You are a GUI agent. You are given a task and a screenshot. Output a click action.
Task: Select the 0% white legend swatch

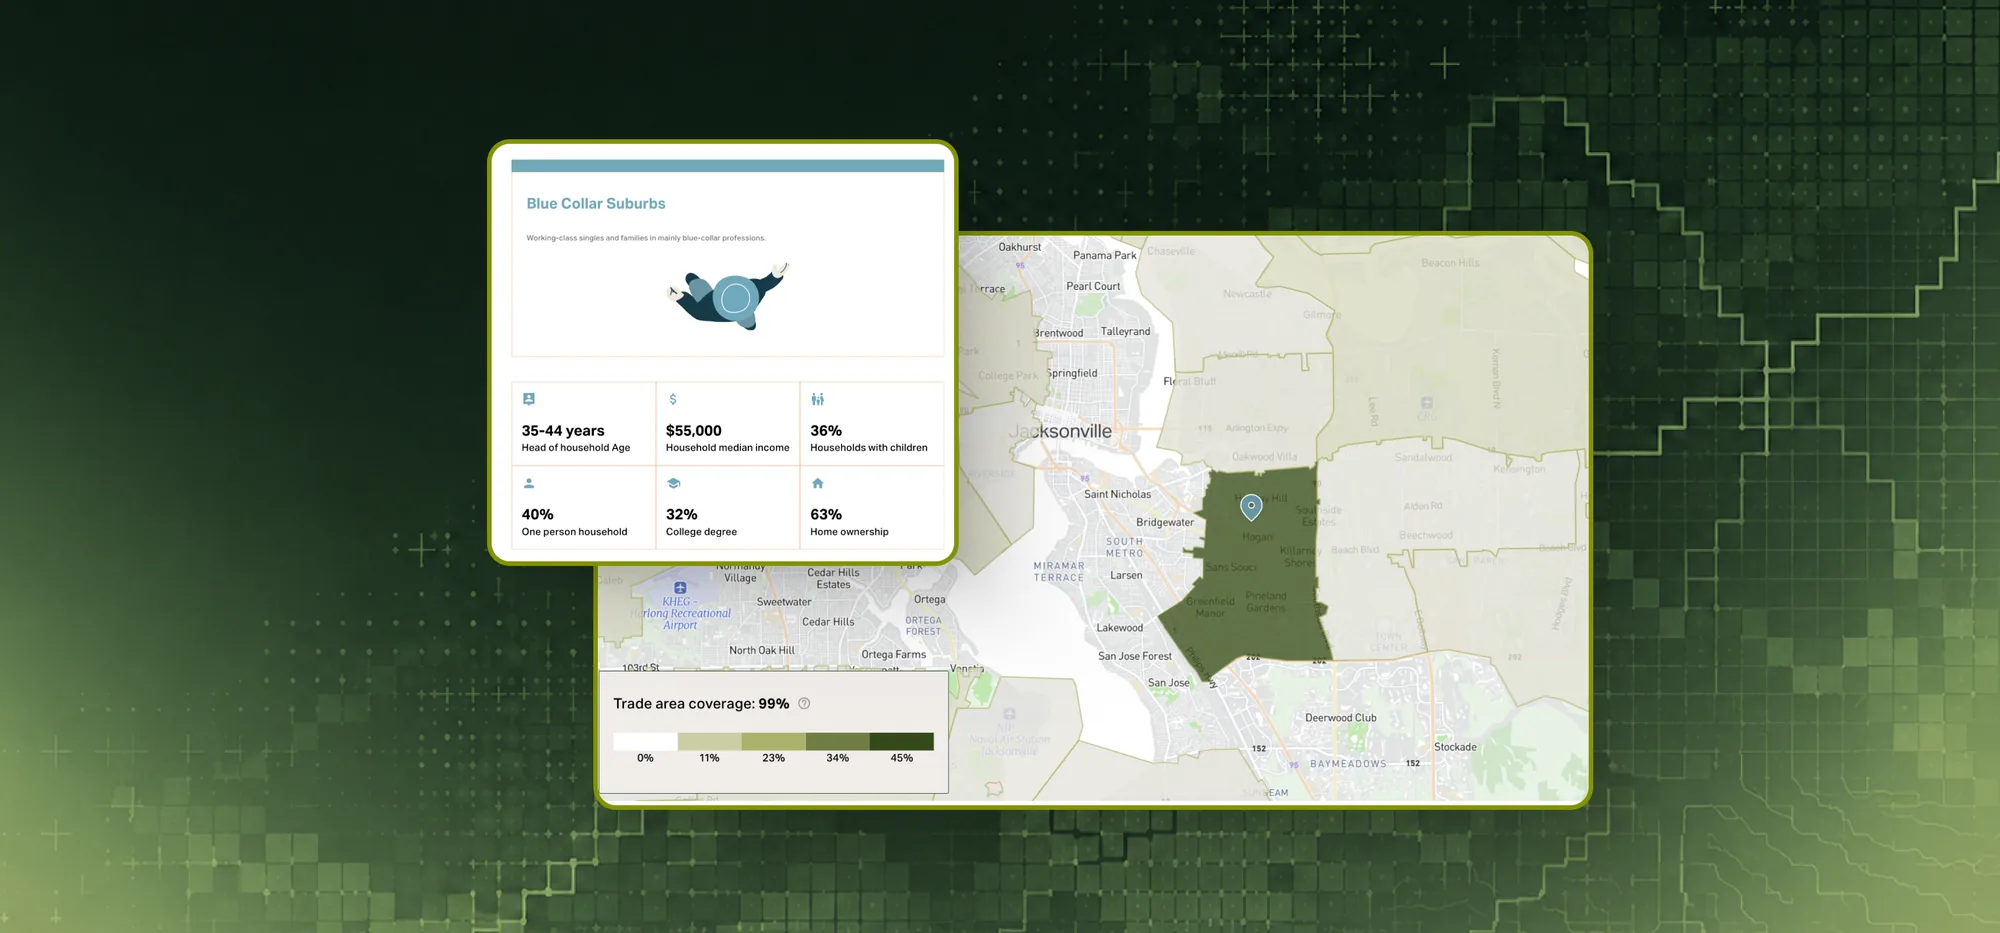click(x=645, y=741)
